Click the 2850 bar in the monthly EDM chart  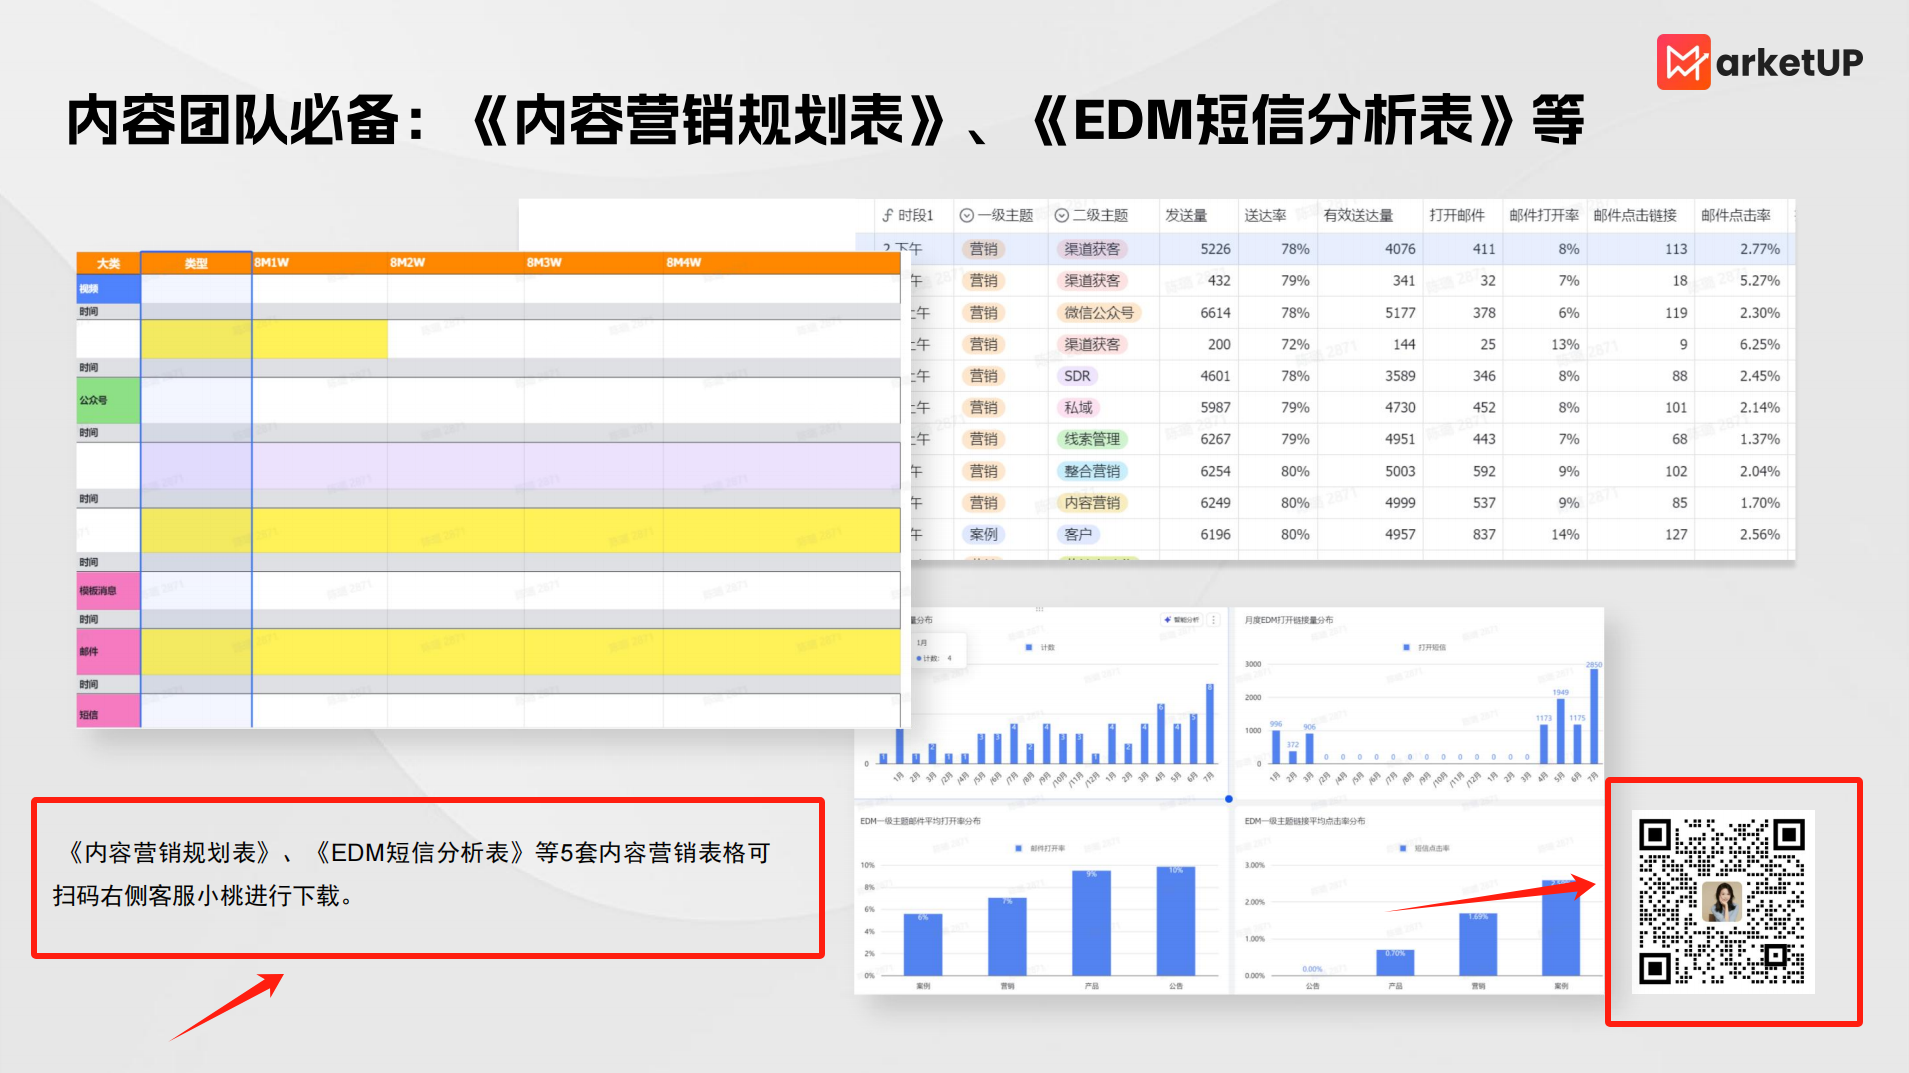[1594, 716]
